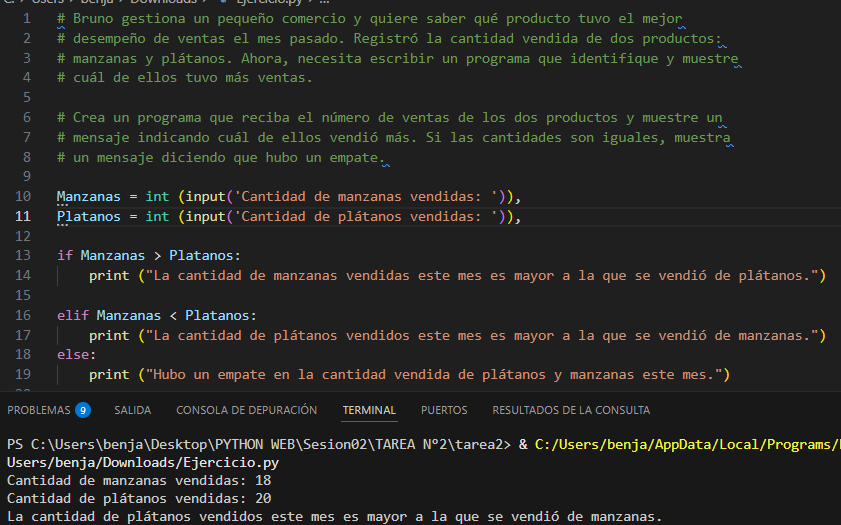Click the 'Platanos' variable on line 11
This screenshot has width=841, height=525.
coord(88,217)
